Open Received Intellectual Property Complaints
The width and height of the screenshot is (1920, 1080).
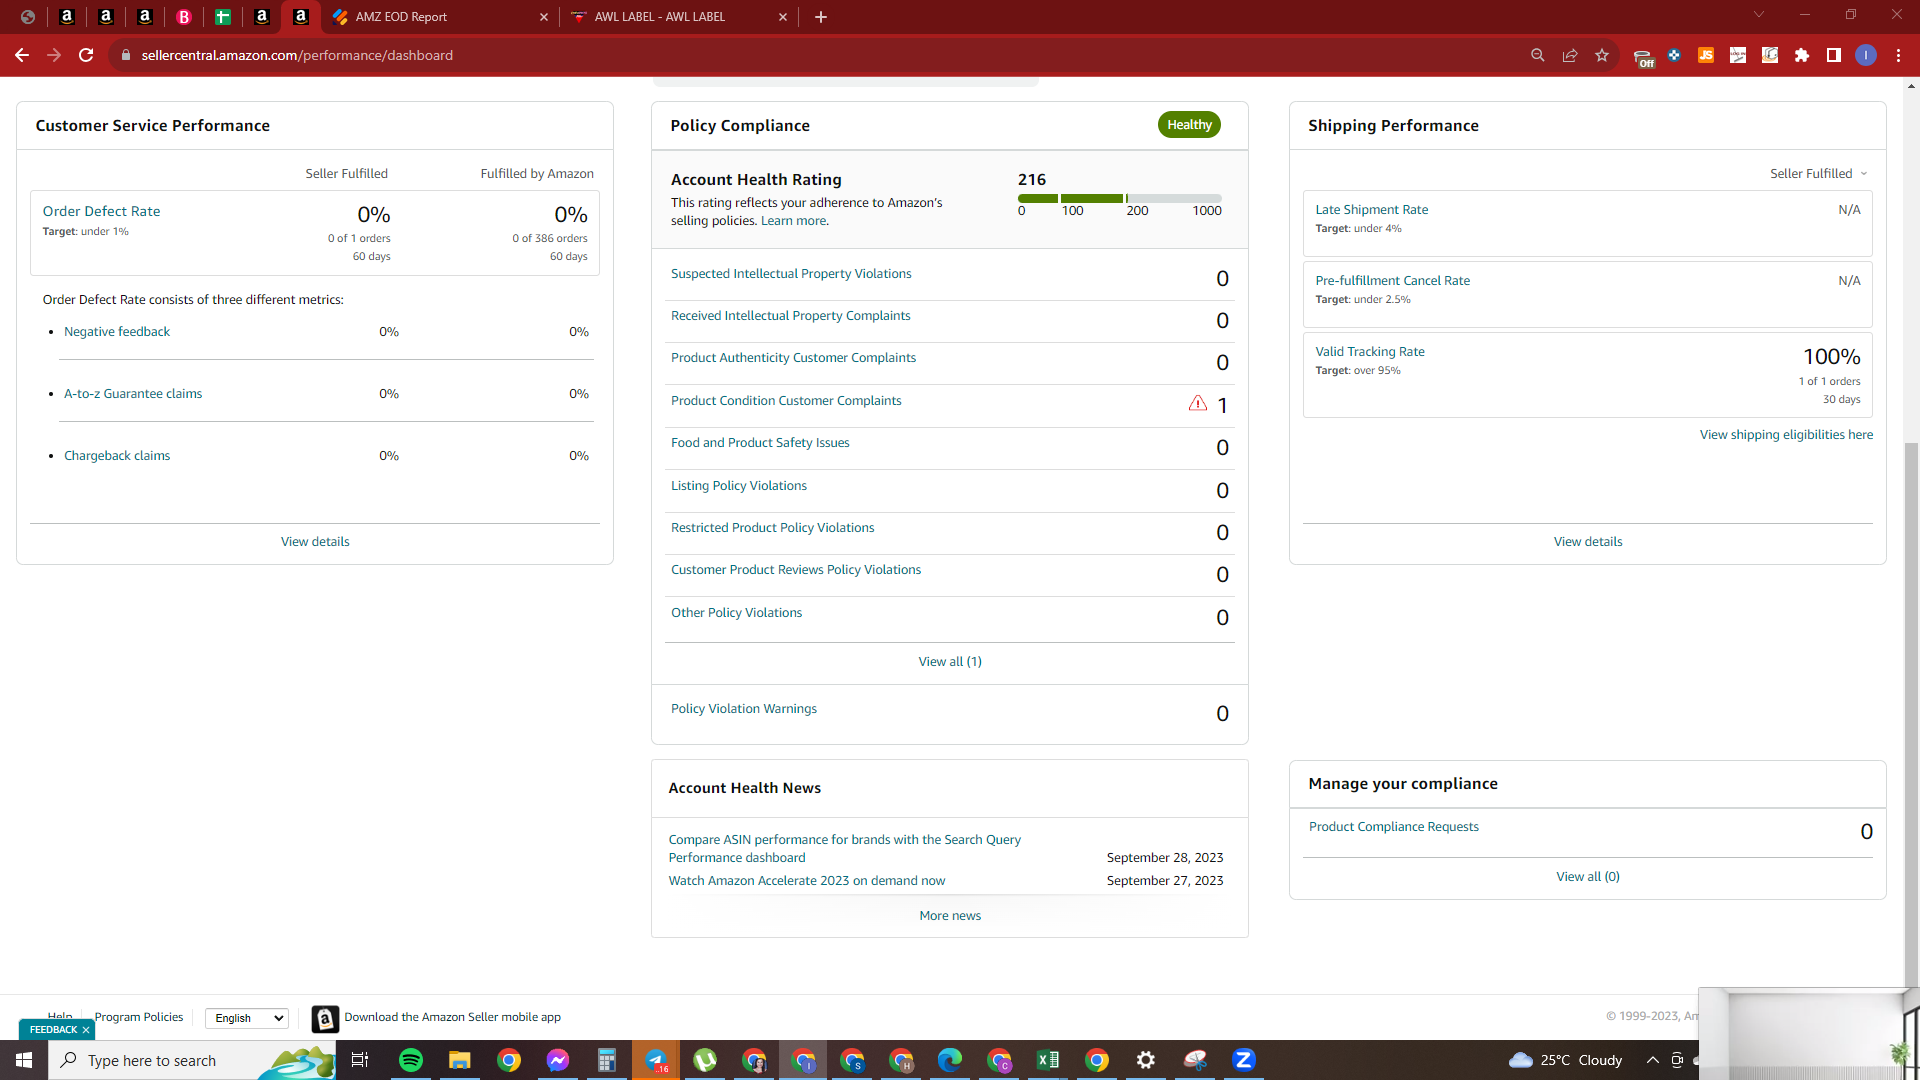coord(791,316)
